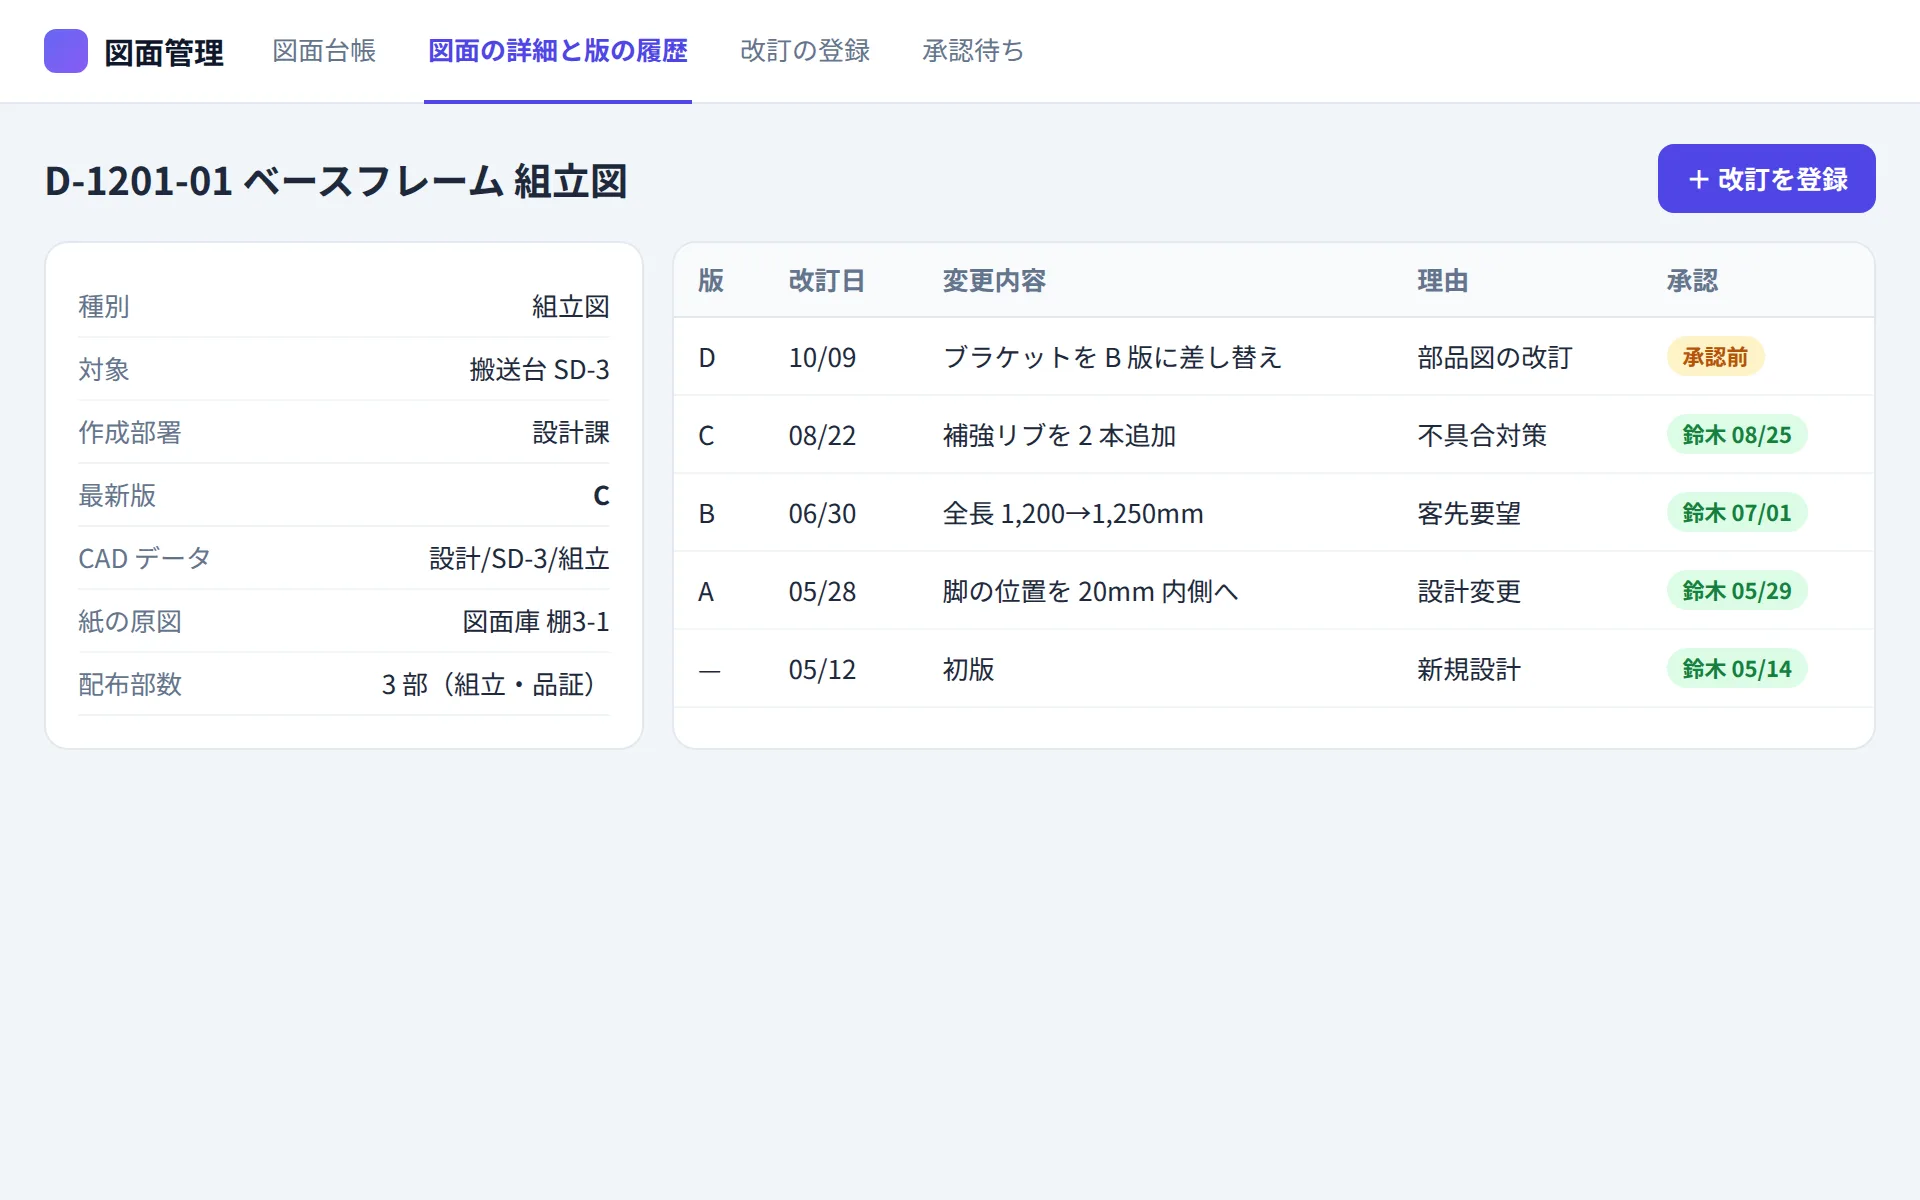This screenshot has height=1200, width=1920.
Task: Click 脚の位置を 20mm 内側へ change text
Action: tap(1090, 592)
